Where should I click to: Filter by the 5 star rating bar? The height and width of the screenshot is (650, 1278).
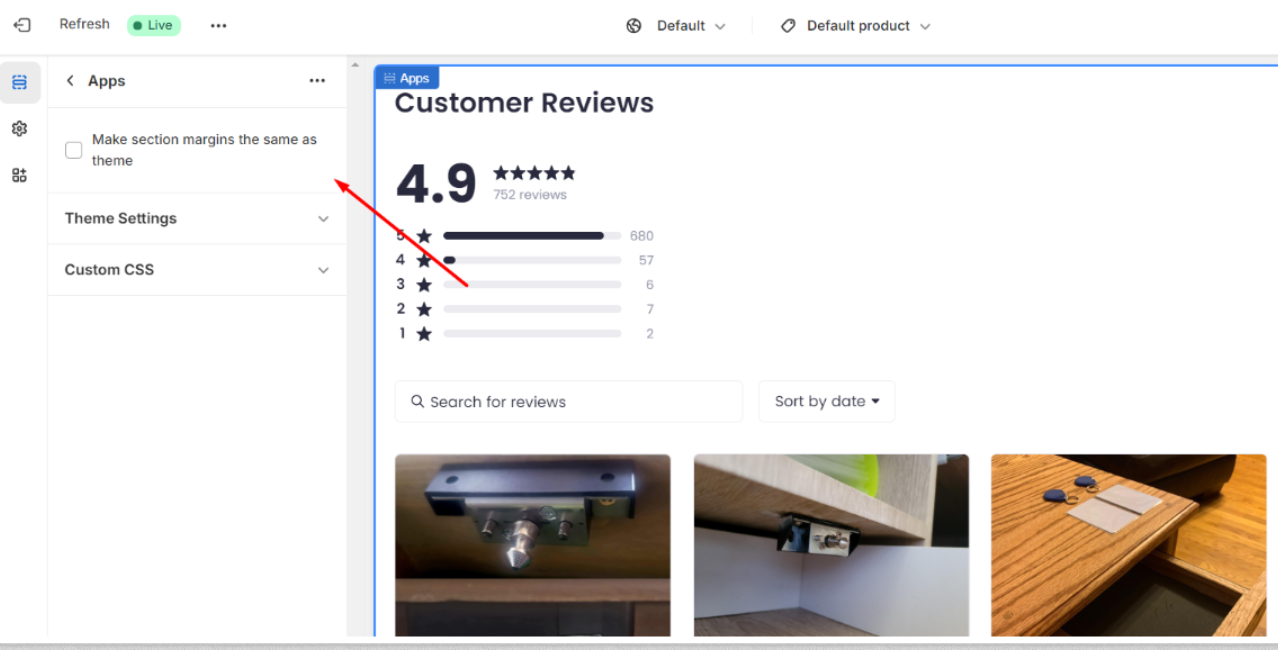pos(532,236)
